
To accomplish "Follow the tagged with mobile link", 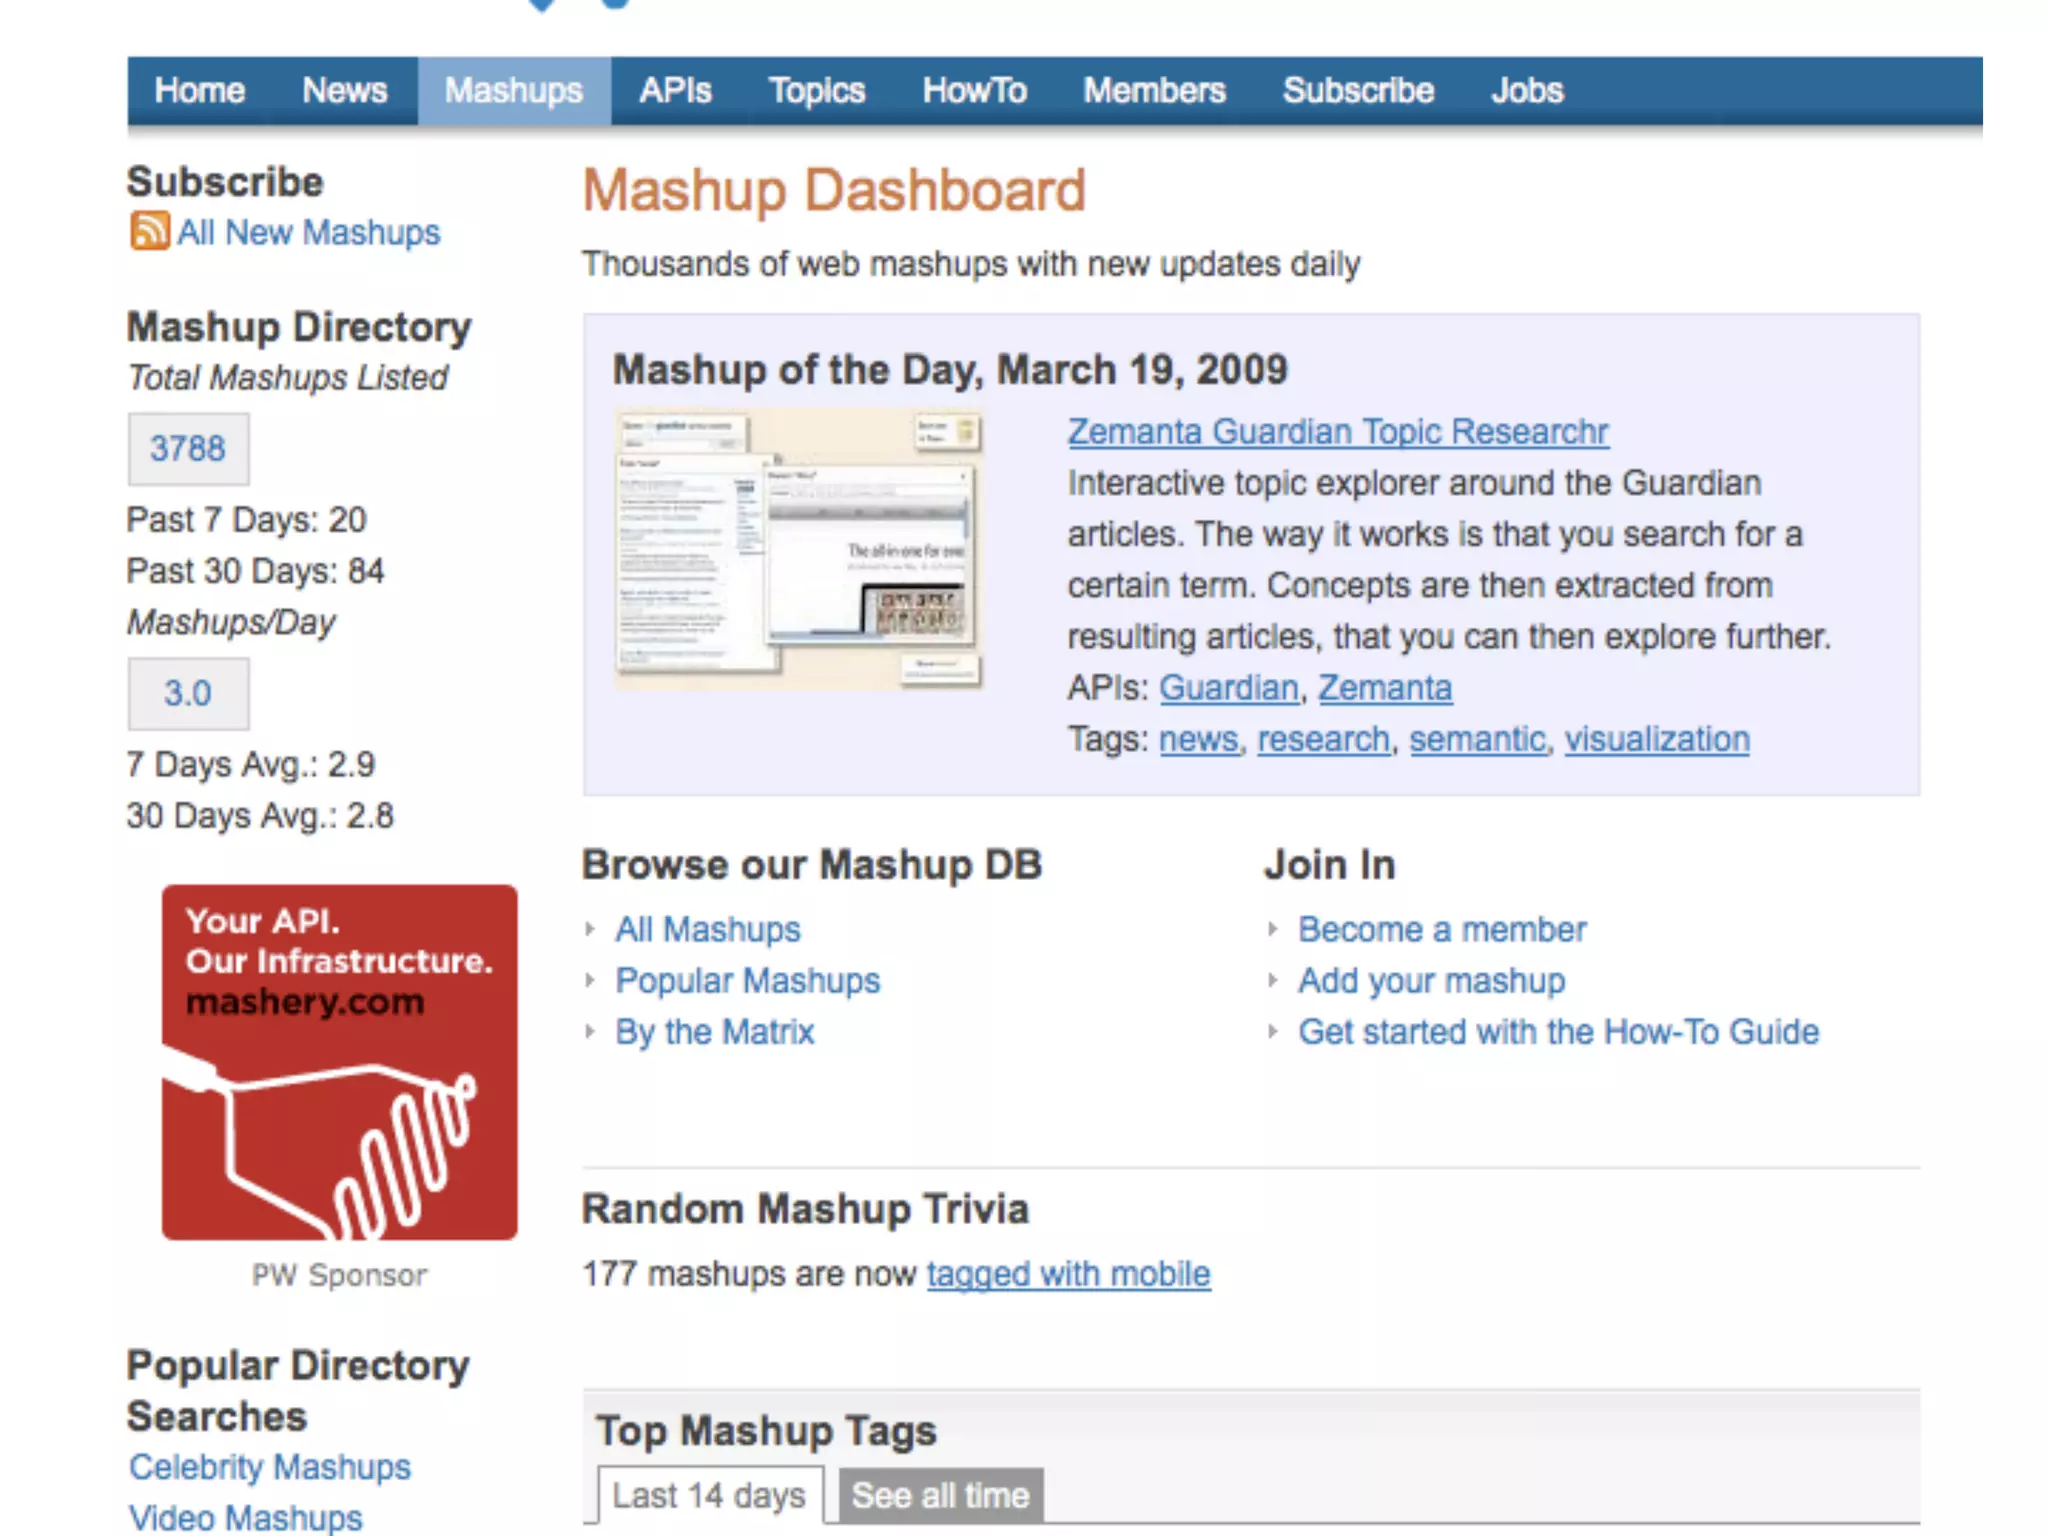I will click(x=1068, y=1274).
